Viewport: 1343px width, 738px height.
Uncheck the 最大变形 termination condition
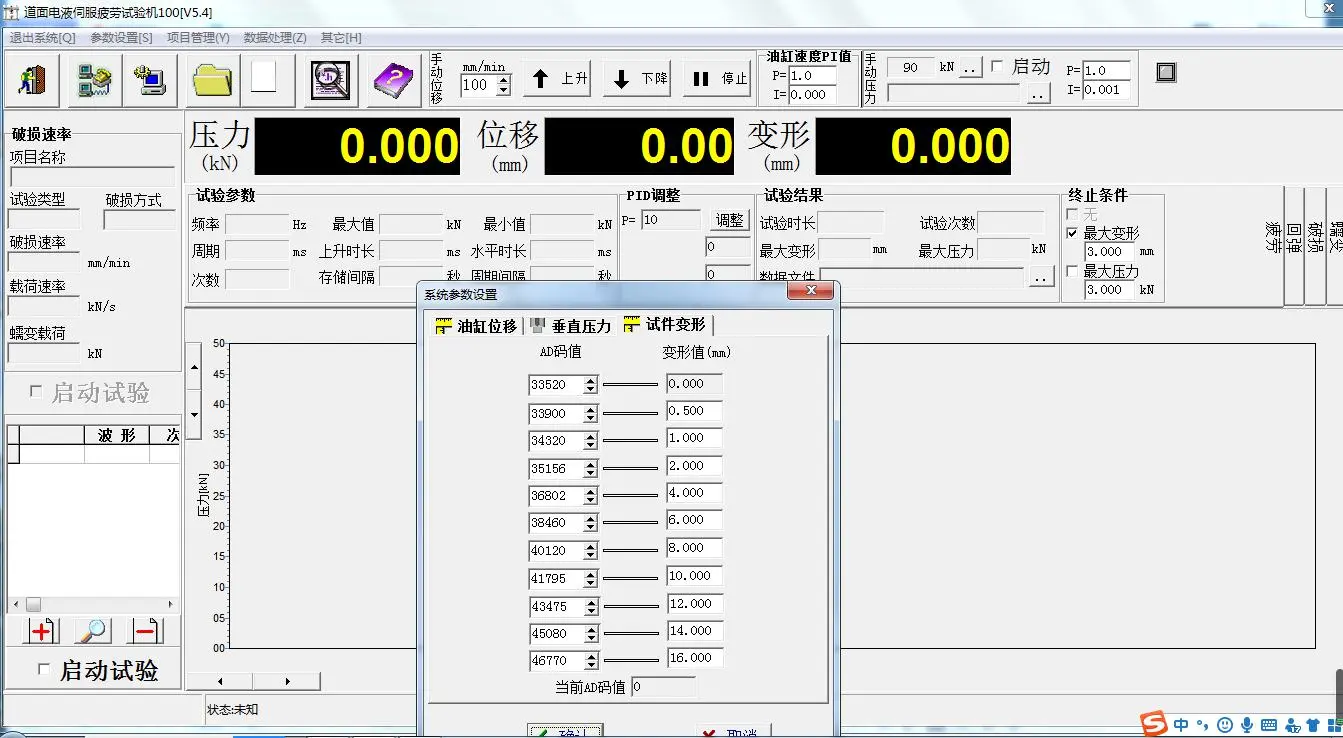click(1072, 233)
